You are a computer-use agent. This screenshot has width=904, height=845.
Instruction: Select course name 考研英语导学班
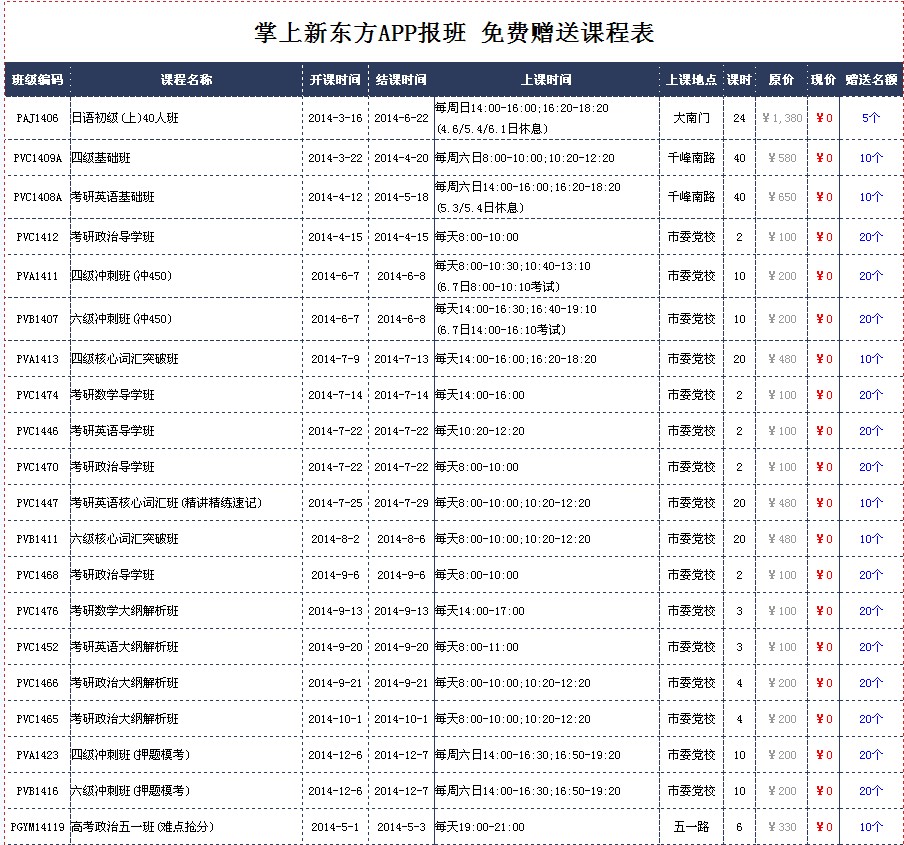[112, 431]
